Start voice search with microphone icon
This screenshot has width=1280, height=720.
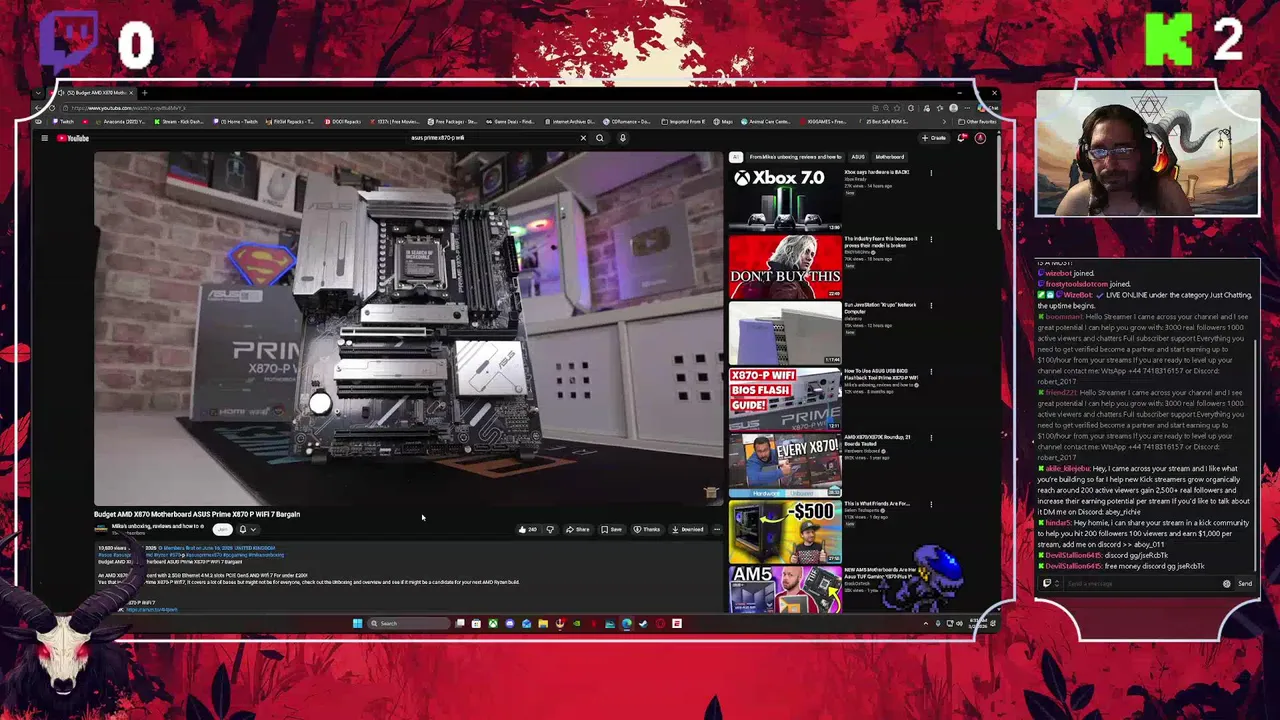pyautogui.click(x=622, y=138)
